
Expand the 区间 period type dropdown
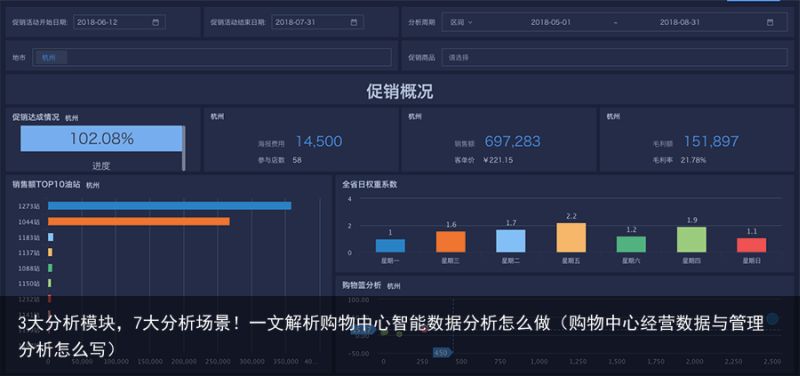(x=461, y=22)
